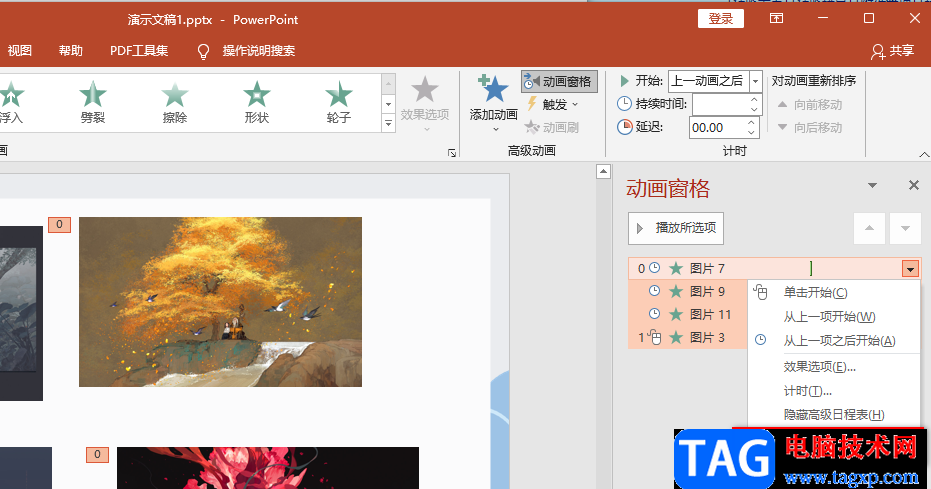Viewport: 931px width, 489px height.
Task: Select the 劈裂 (Split) animation effect
Action: tap(93, 102)
